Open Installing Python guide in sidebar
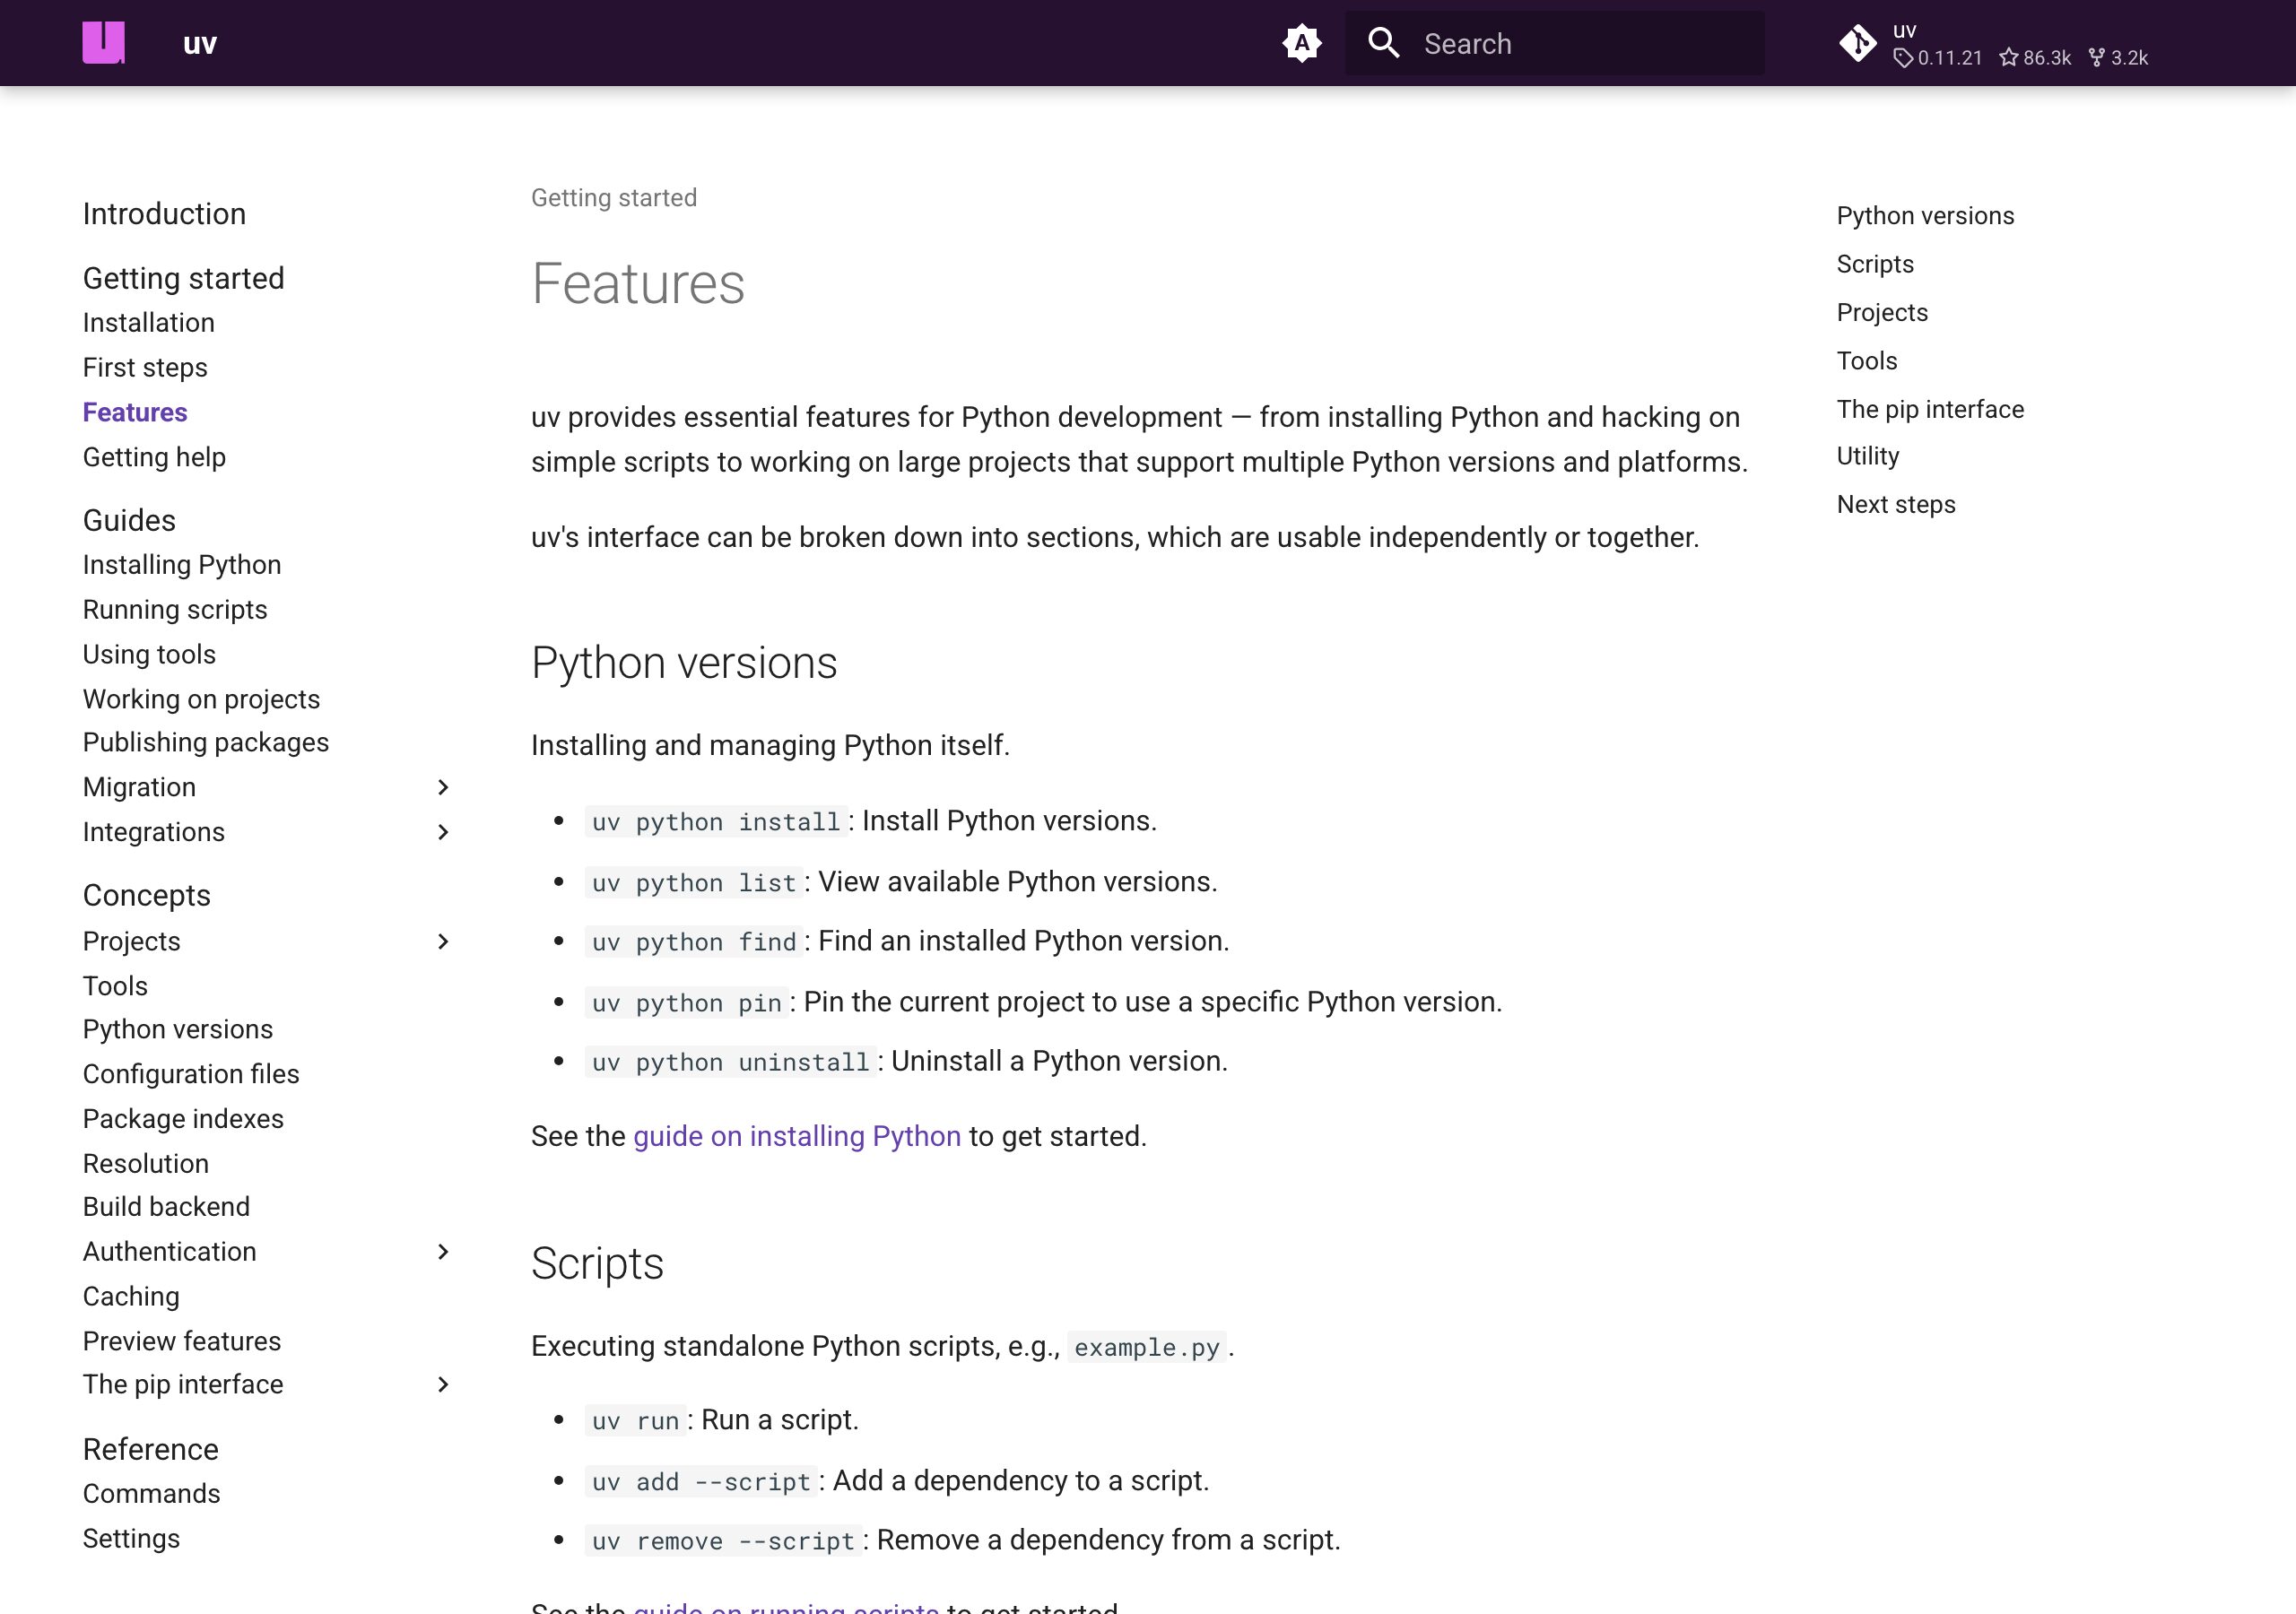 182,565
